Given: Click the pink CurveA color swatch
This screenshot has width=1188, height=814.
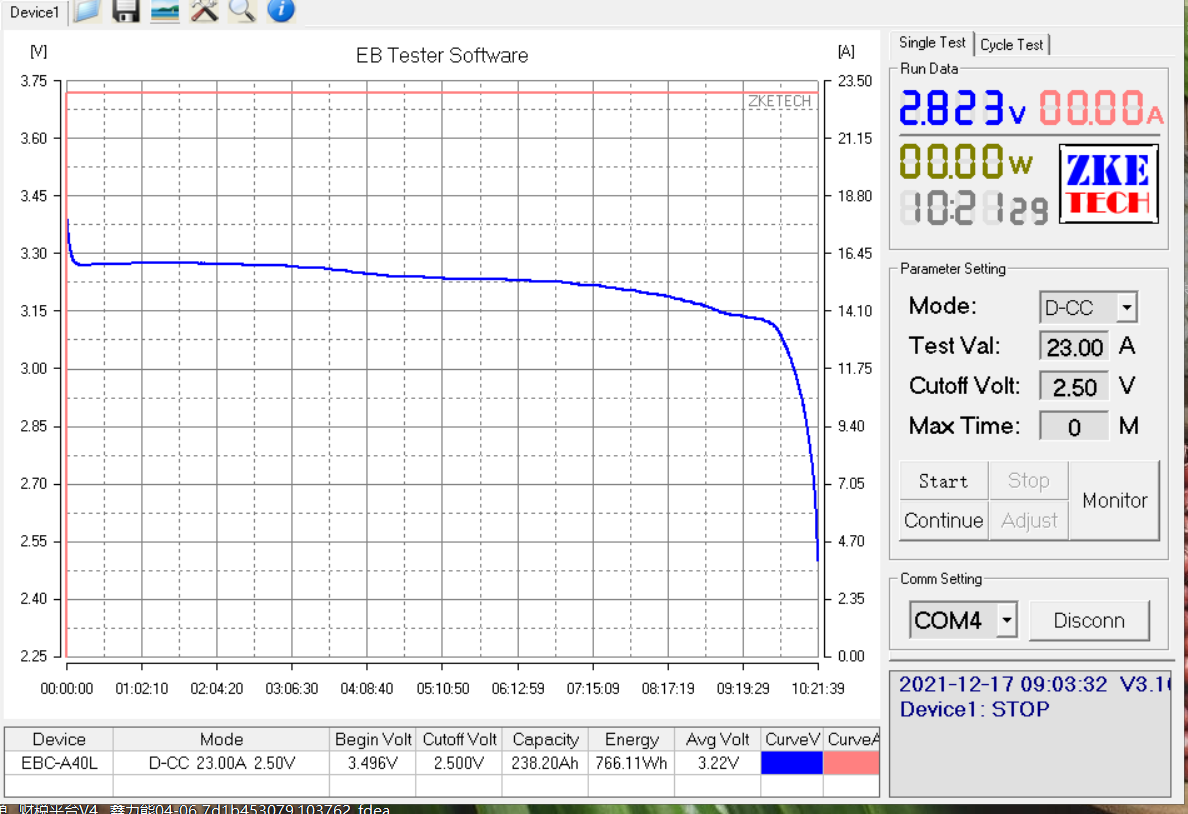Looking at the screenshot, I should pos(851,763).
